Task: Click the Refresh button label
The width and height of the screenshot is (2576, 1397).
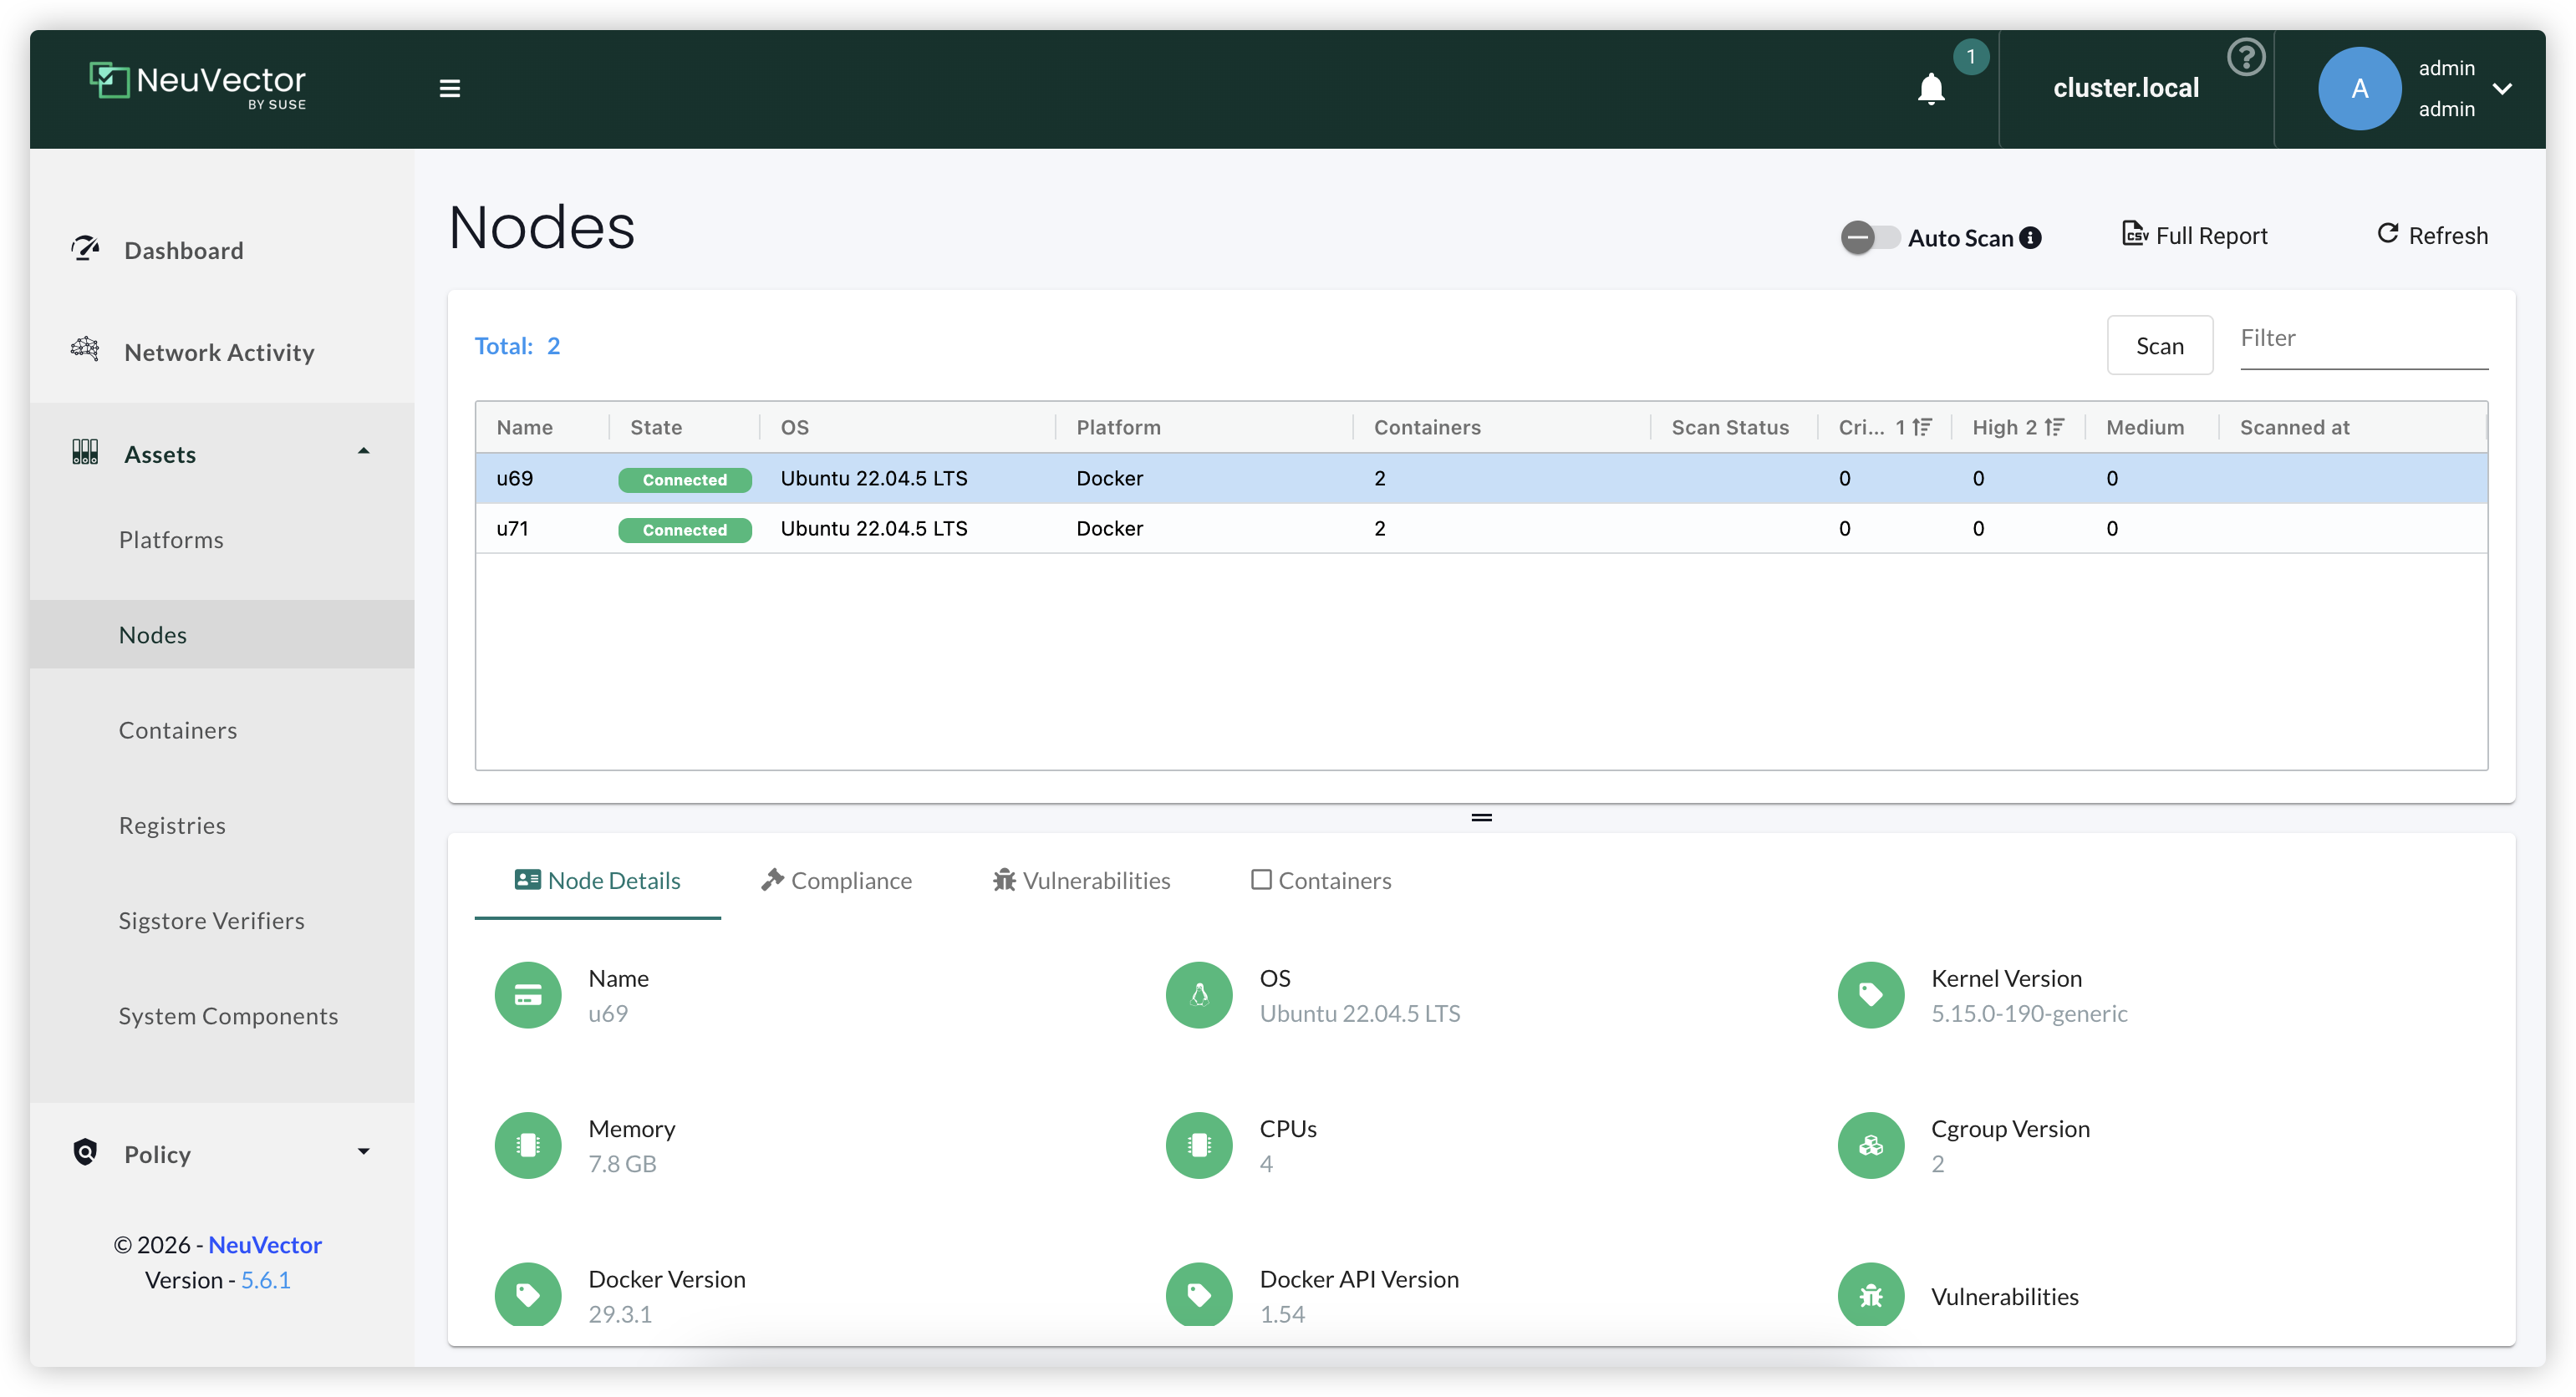Action: pyautogui.click(x=2448, y=235)
